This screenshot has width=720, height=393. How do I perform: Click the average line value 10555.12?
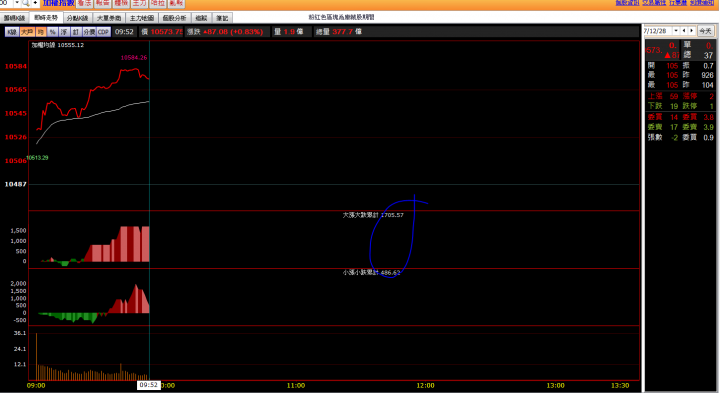click(71, 45)
